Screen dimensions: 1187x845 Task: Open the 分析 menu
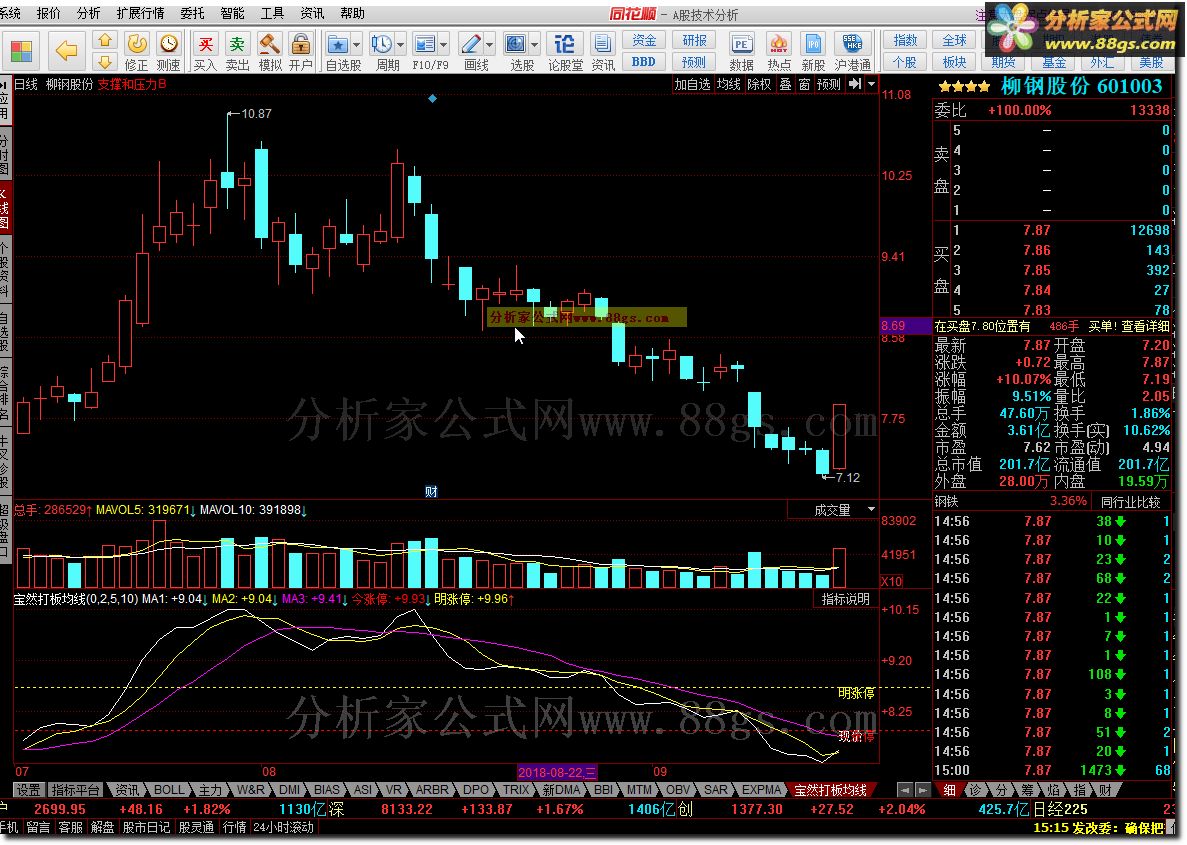[88, 13]
